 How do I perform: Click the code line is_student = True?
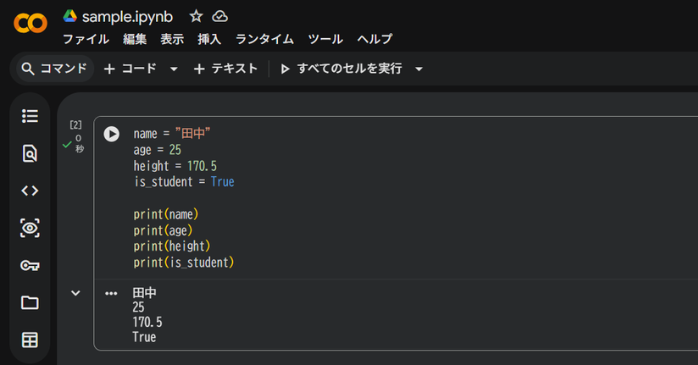point(184,182)
